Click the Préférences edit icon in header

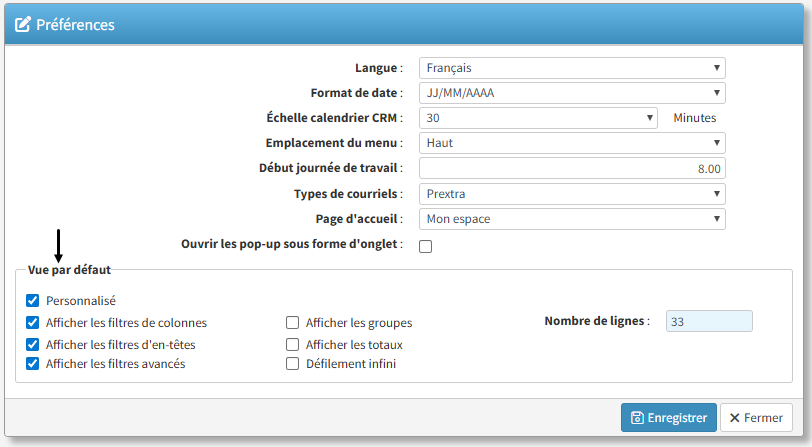click(x=22, y=24)
